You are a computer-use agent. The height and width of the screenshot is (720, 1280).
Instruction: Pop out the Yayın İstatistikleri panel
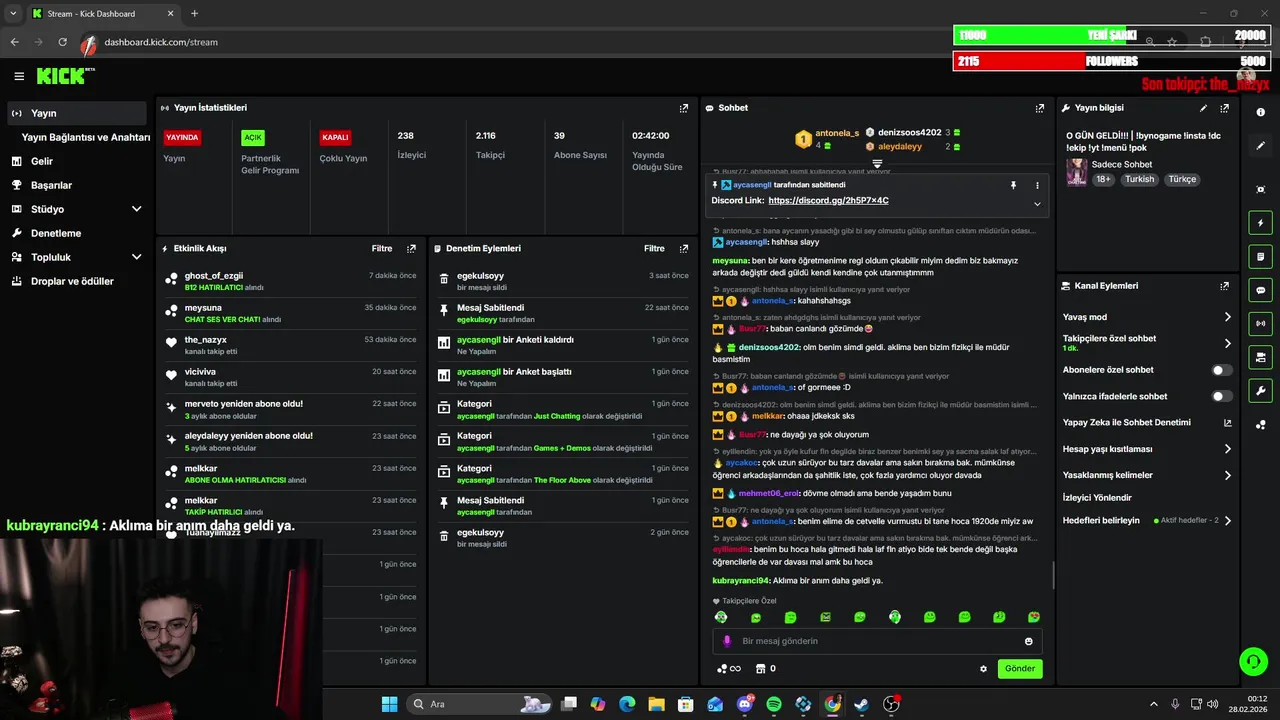click(x=684, y=108)
